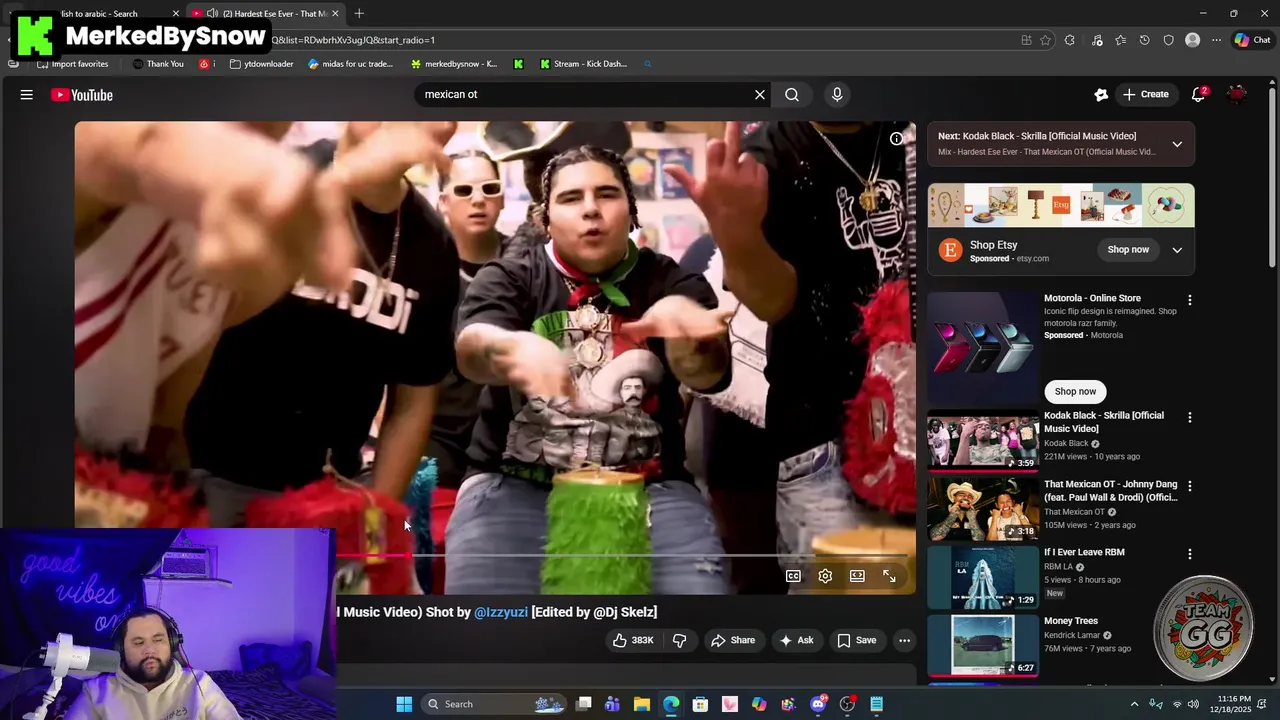Click the Windows taskbar Search box
1280x720 pixels.
(494, 704)
